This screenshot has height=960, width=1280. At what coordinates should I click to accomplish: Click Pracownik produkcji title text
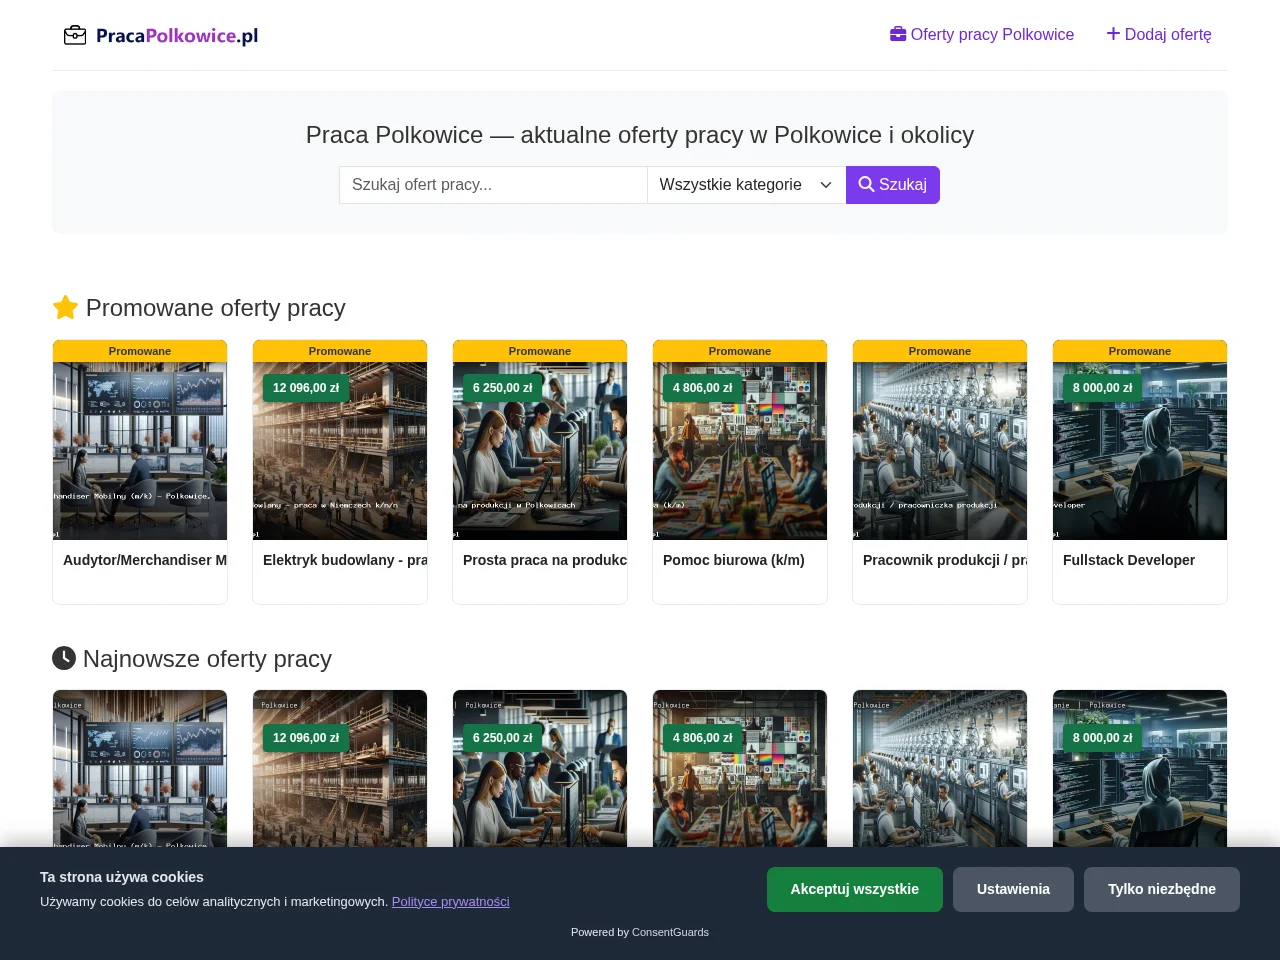point(945,560)
